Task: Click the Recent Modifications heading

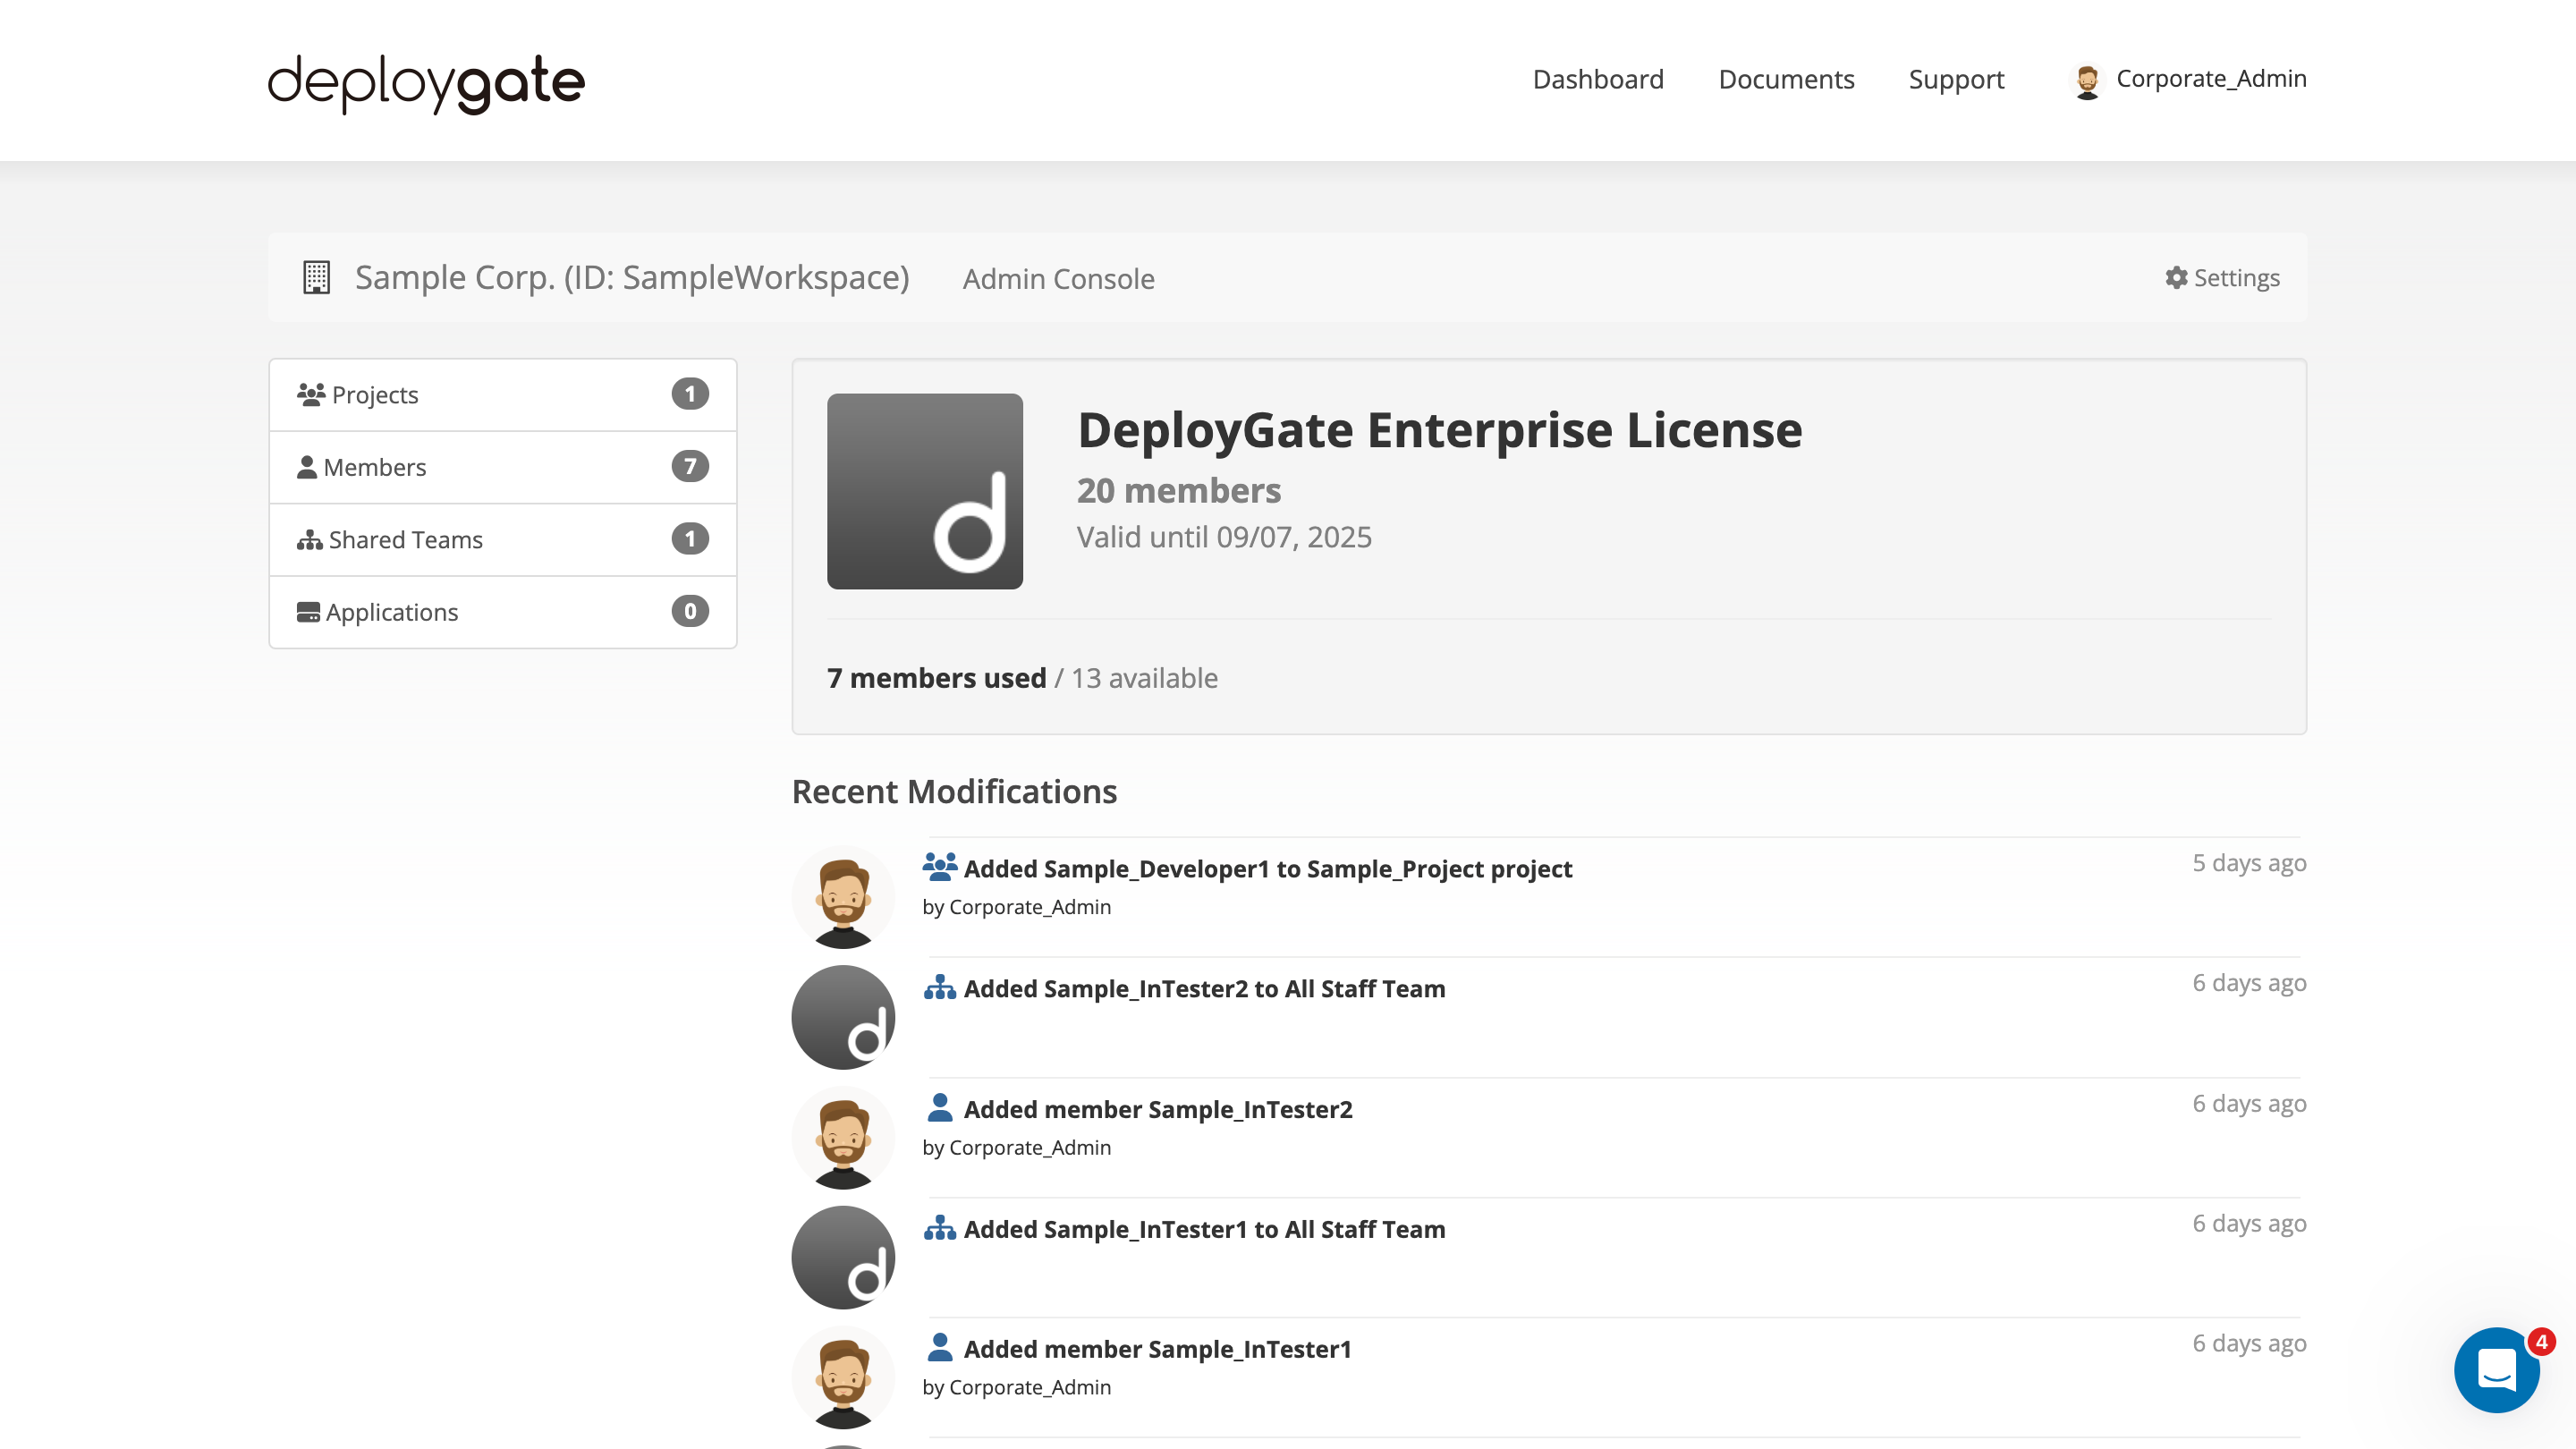Action: coord(954,791)
